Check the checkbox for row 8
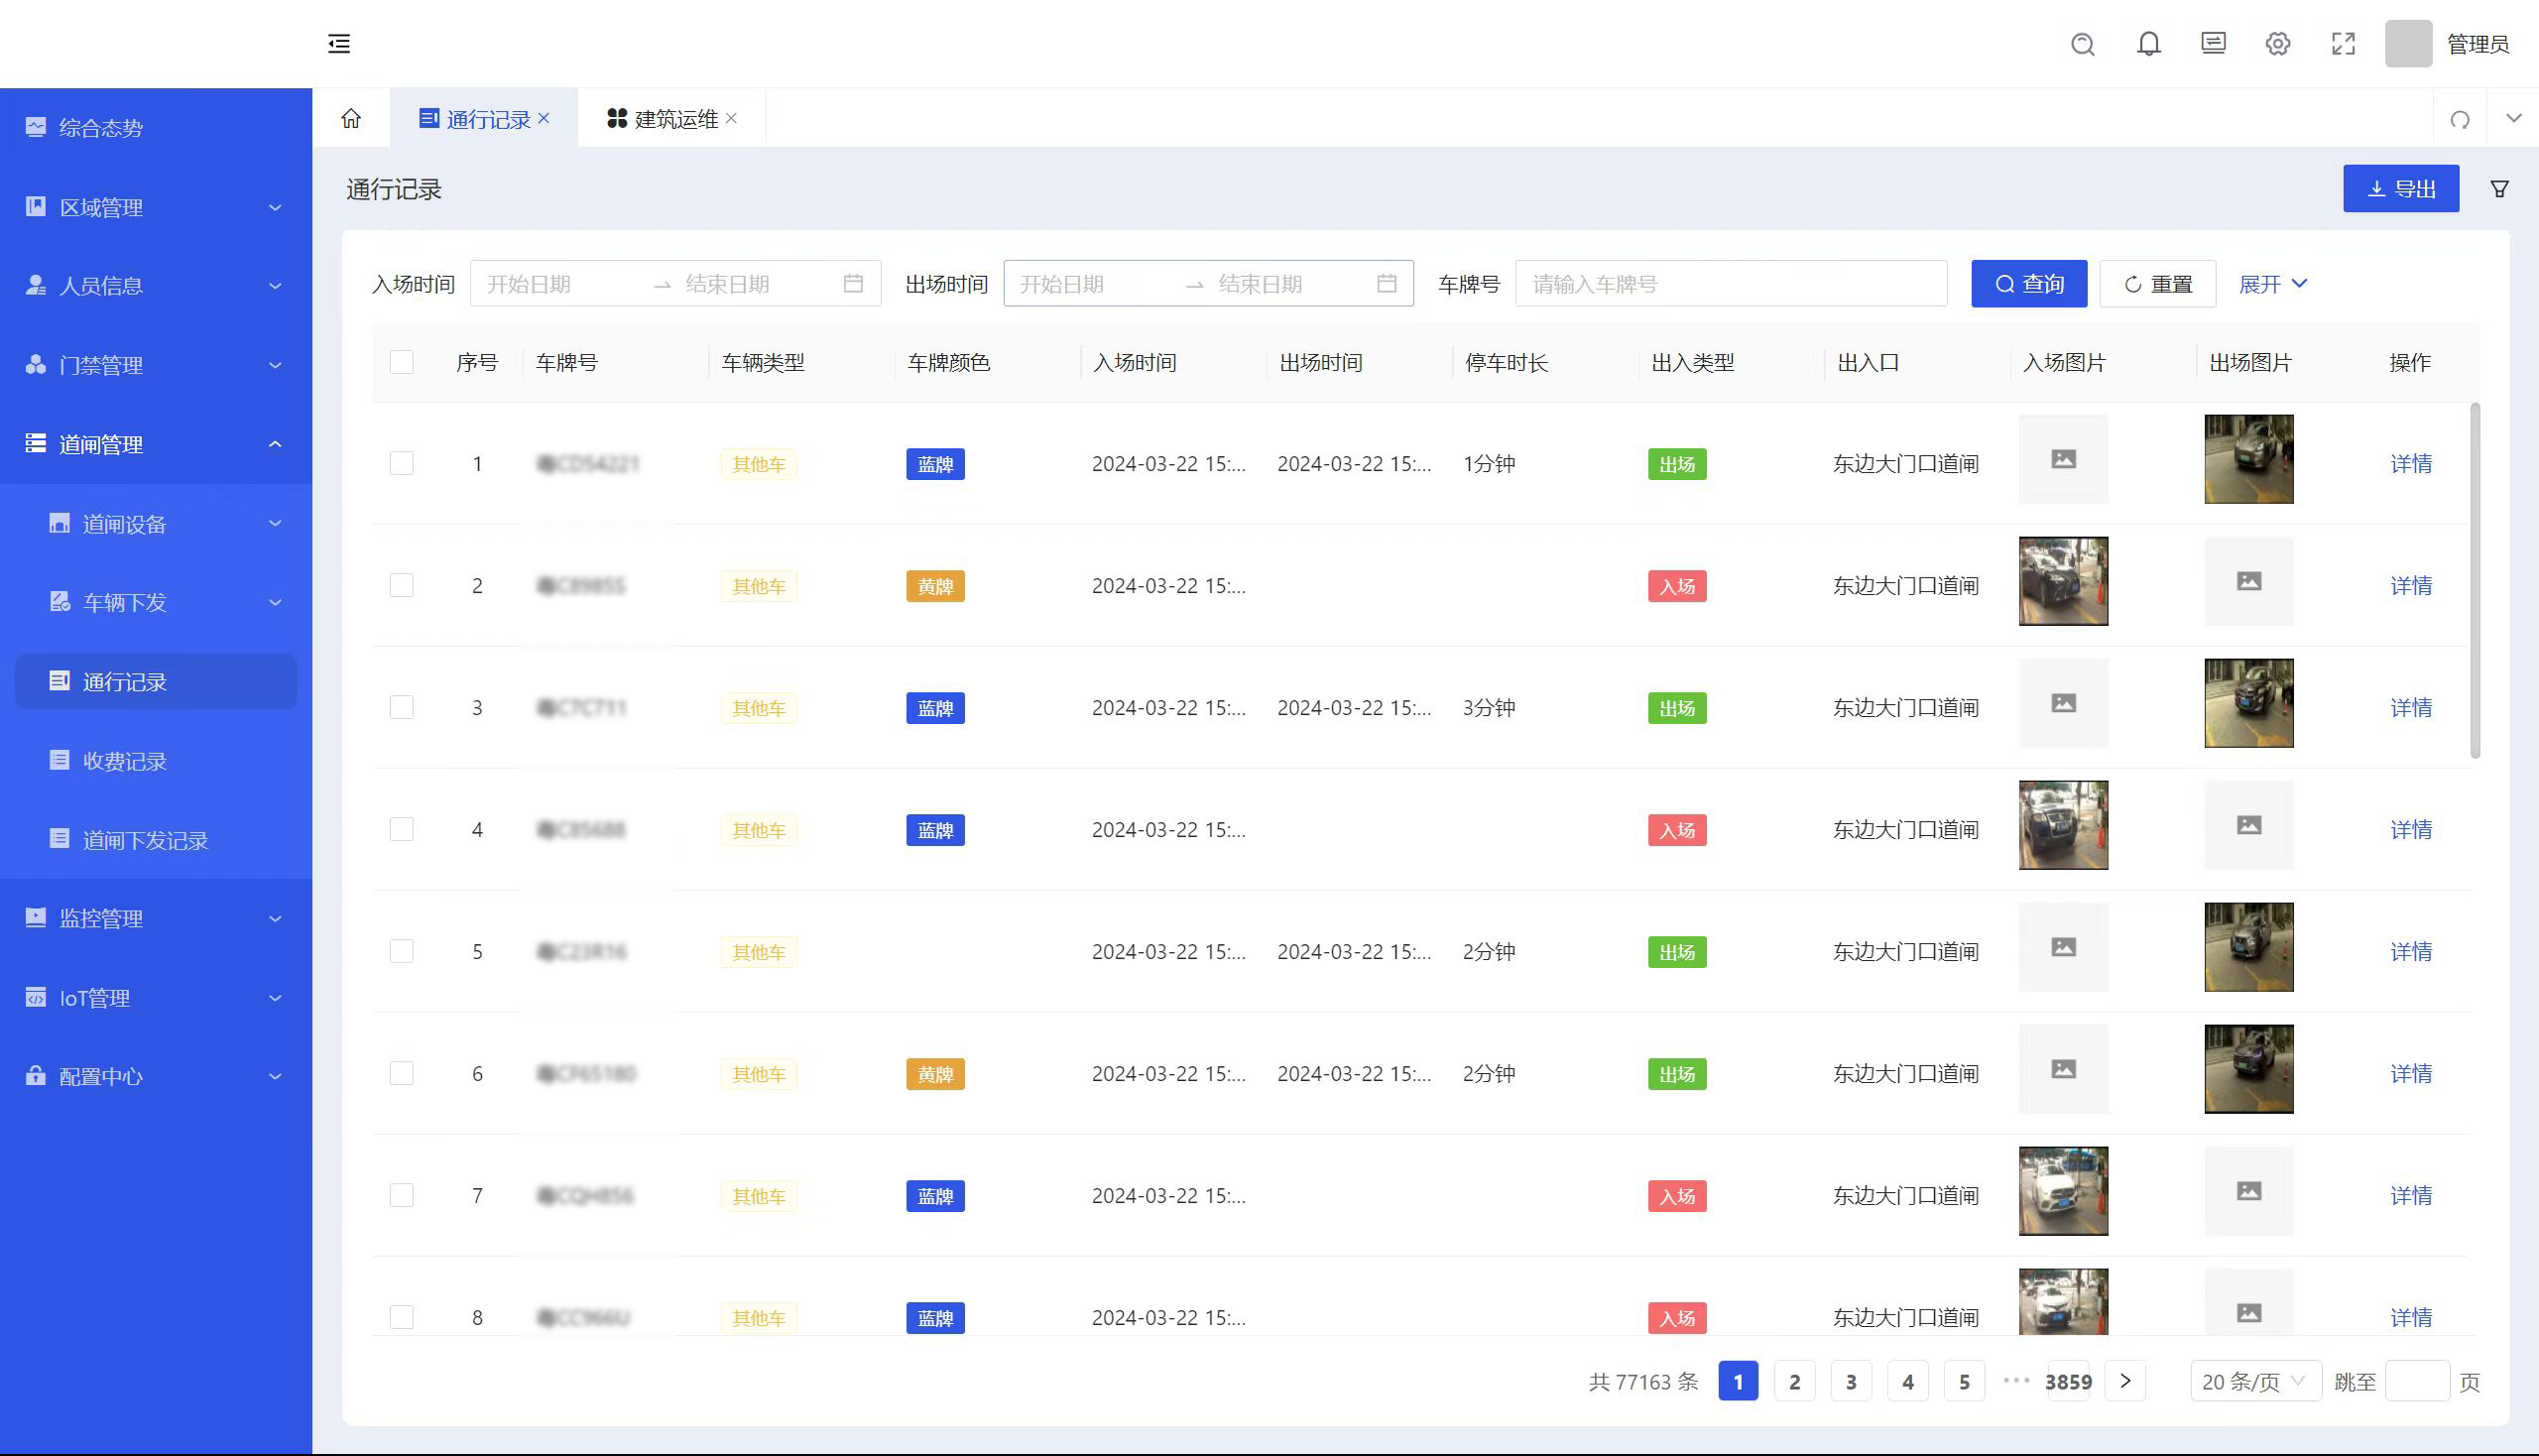 pyautogui.click(x=402, y=1317)
